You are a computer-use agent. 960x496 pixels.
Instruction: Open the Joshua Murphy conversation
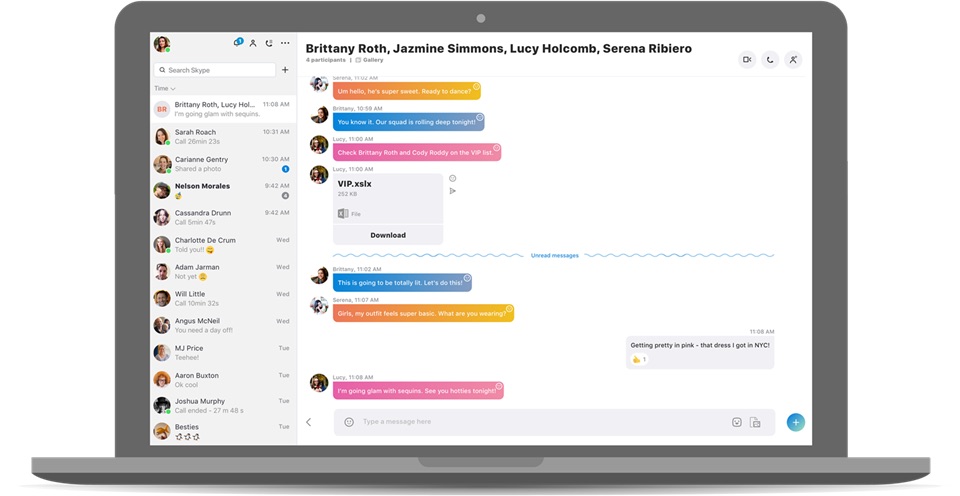(x=223, y=405)
